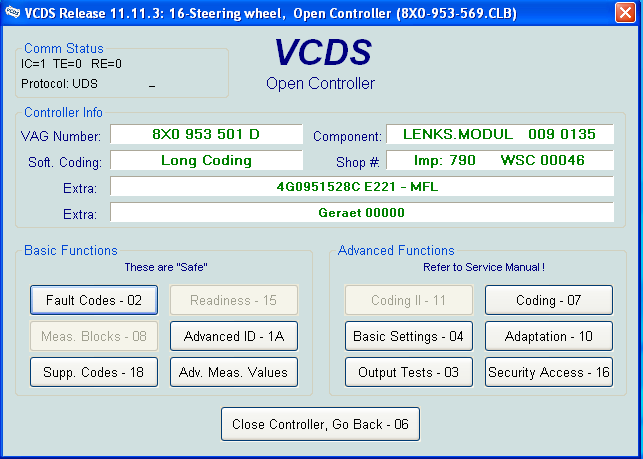Open Supp. Codes - 18
The height and width of the screenshot is (459, 643).
click(x=93, y=372)
